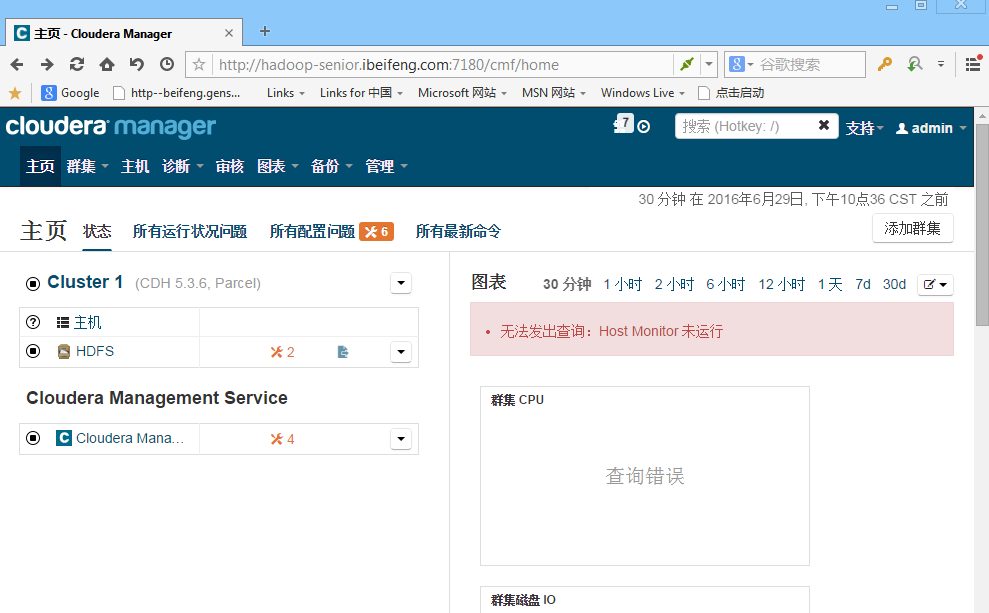Open the browser main menu list icon
The width and height of the screenshot is (989, 613).
(x=973, y=64)
